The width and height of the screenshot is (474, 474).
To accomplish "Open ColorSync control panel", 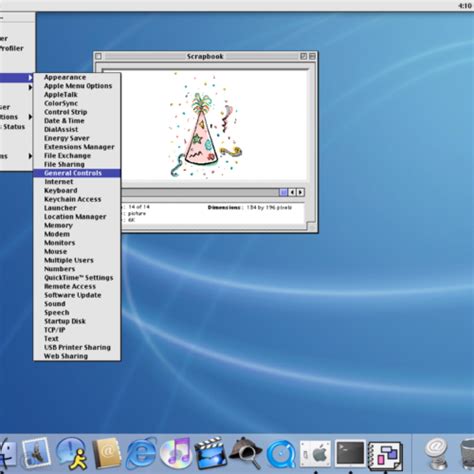I will [77, 103].
